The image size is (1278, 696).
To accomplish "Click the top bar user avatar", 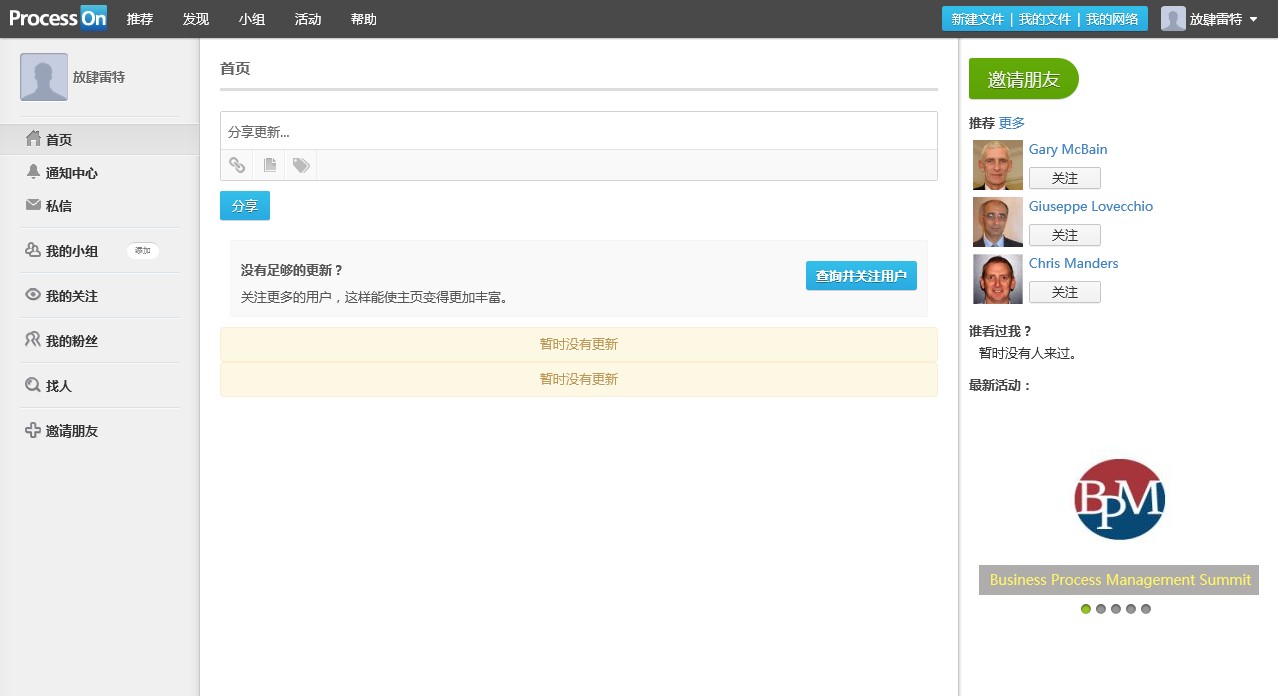I will click(x=1173, y=18).
